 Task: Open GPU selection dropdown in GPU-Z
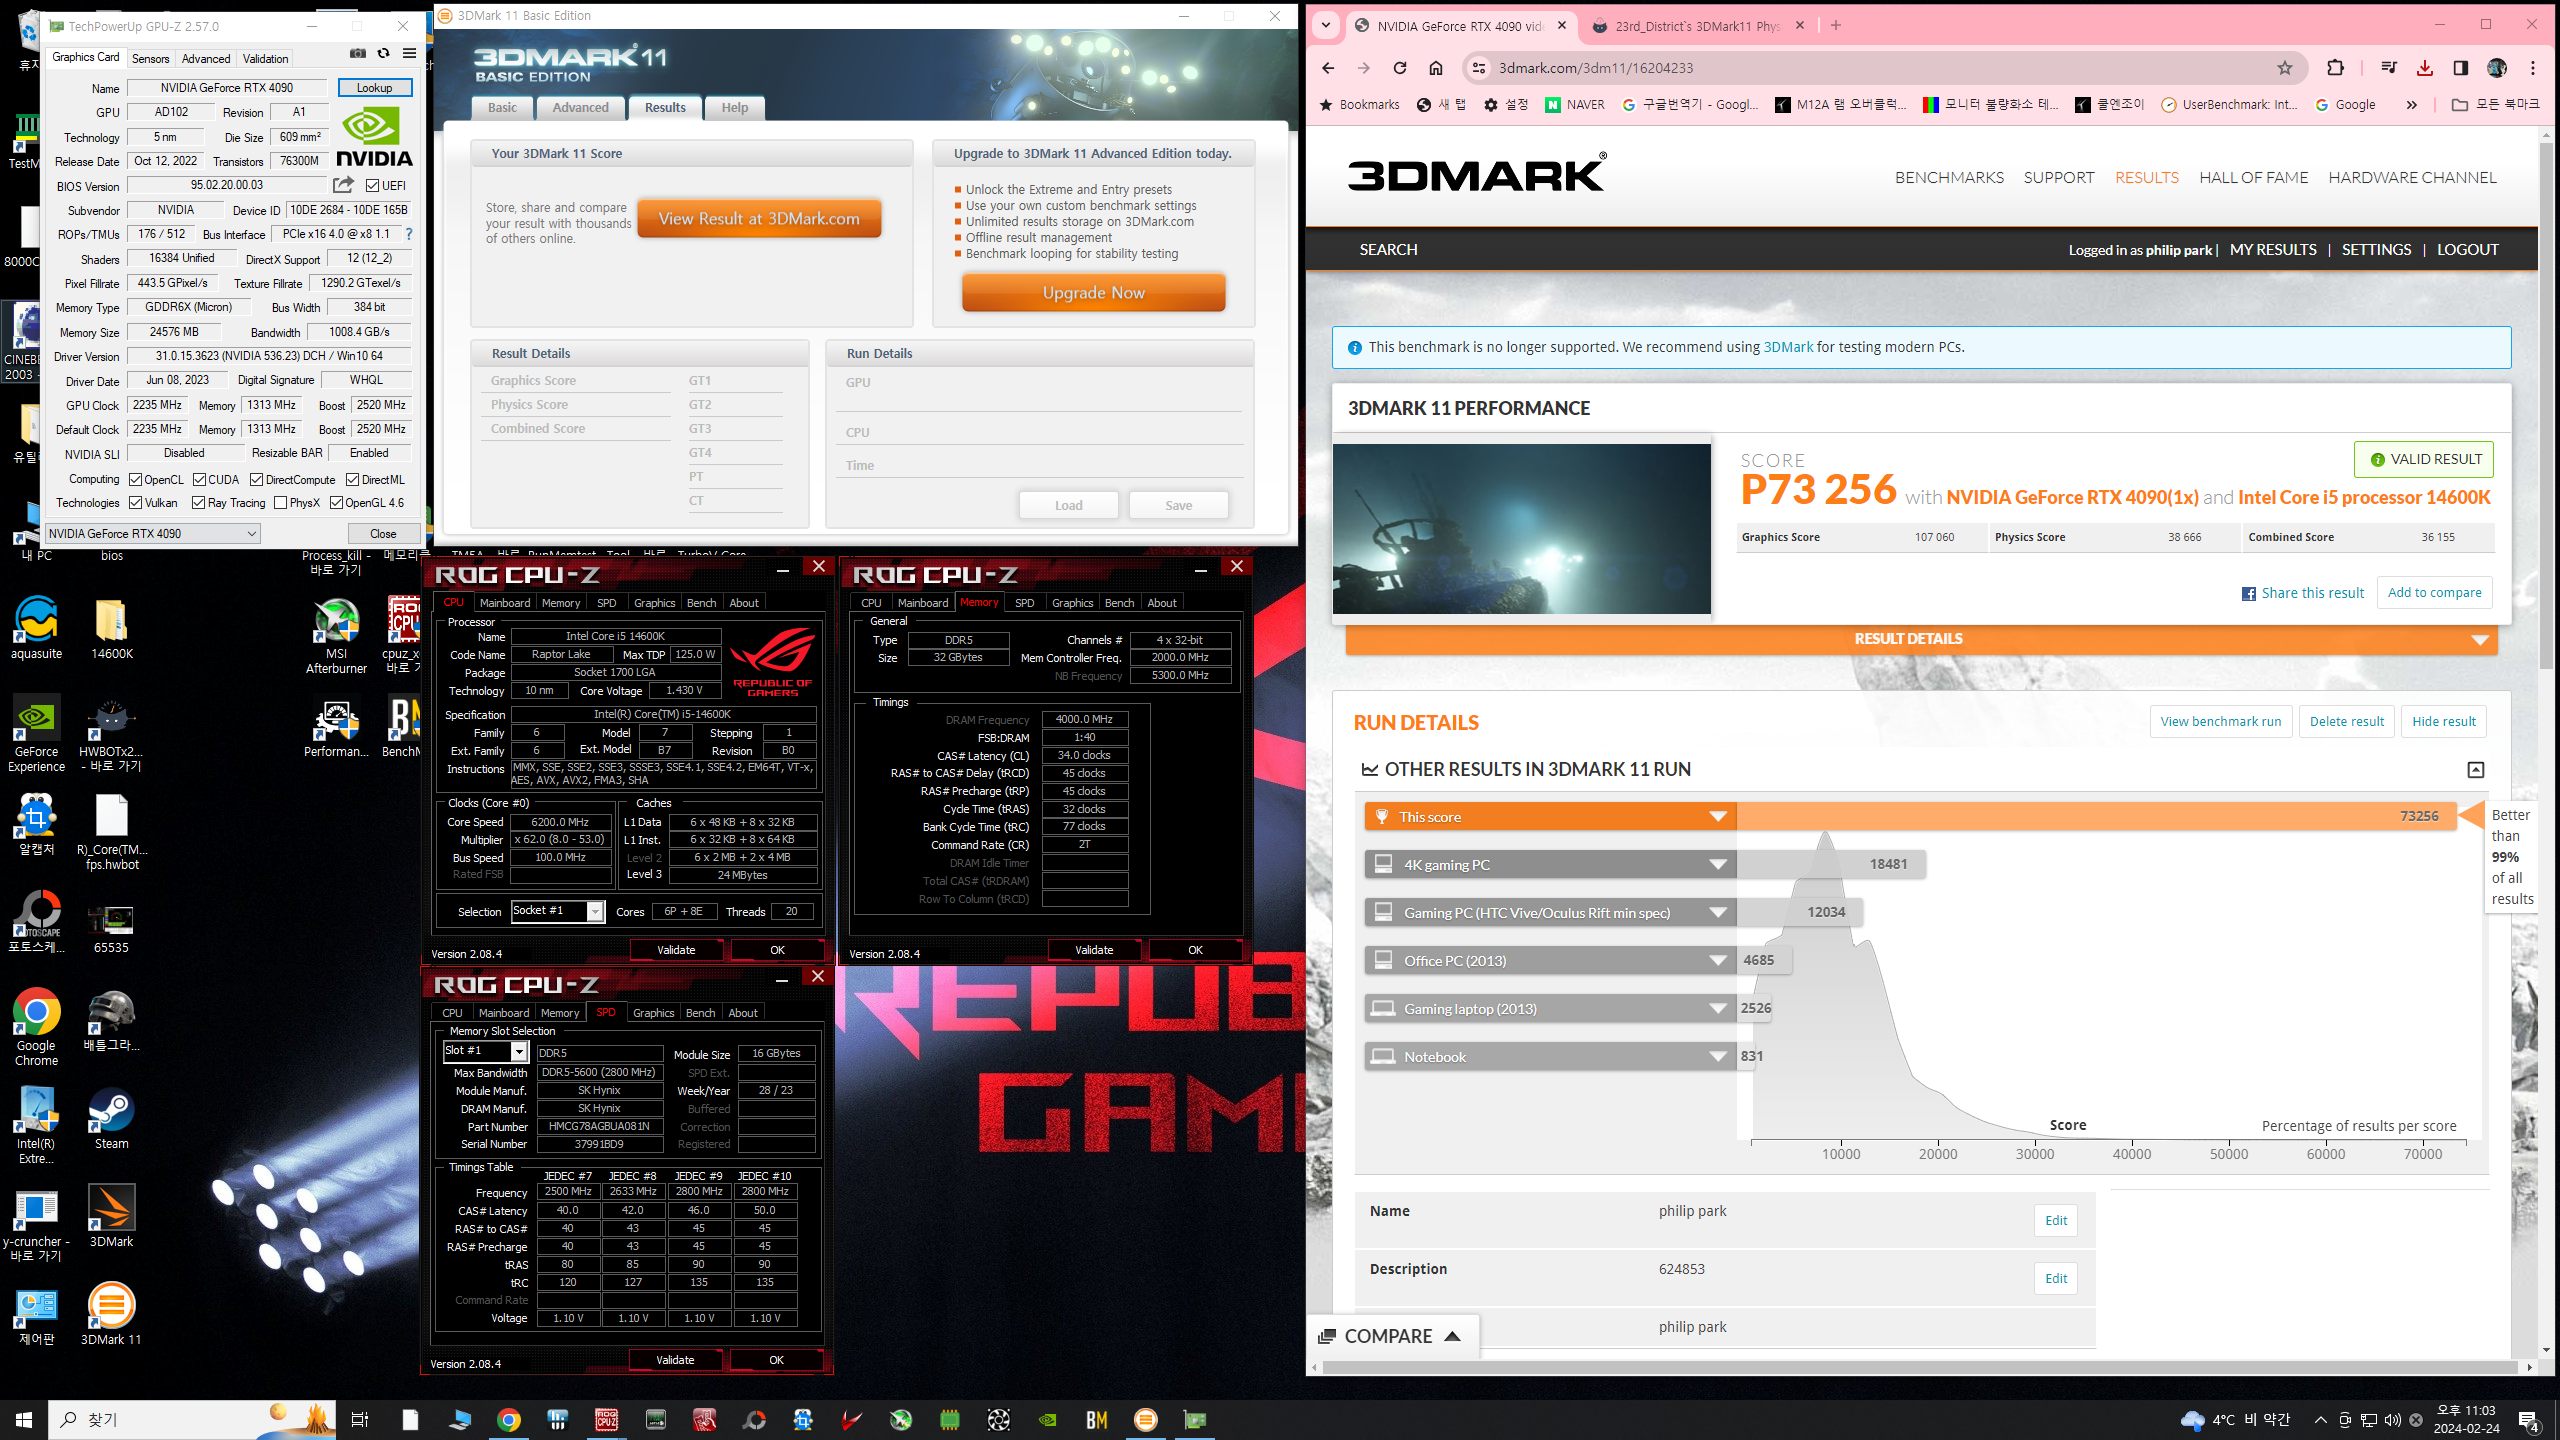[153, 534]
